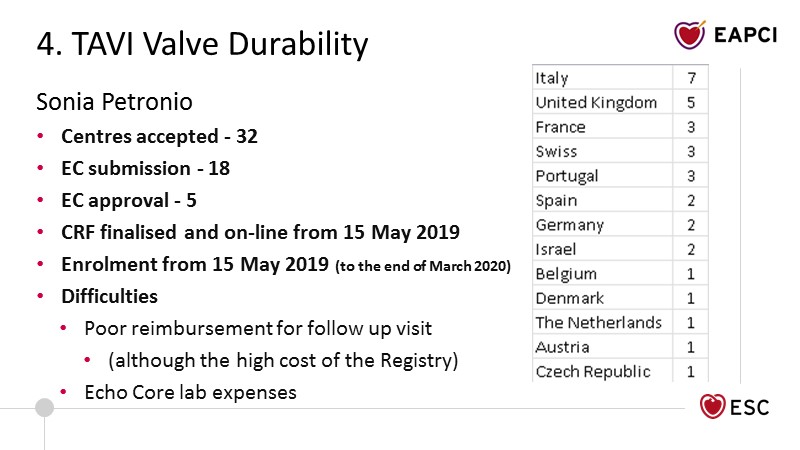
Task: Select the "Centres accepted - 32" bullet
Action: coord(159,136)
